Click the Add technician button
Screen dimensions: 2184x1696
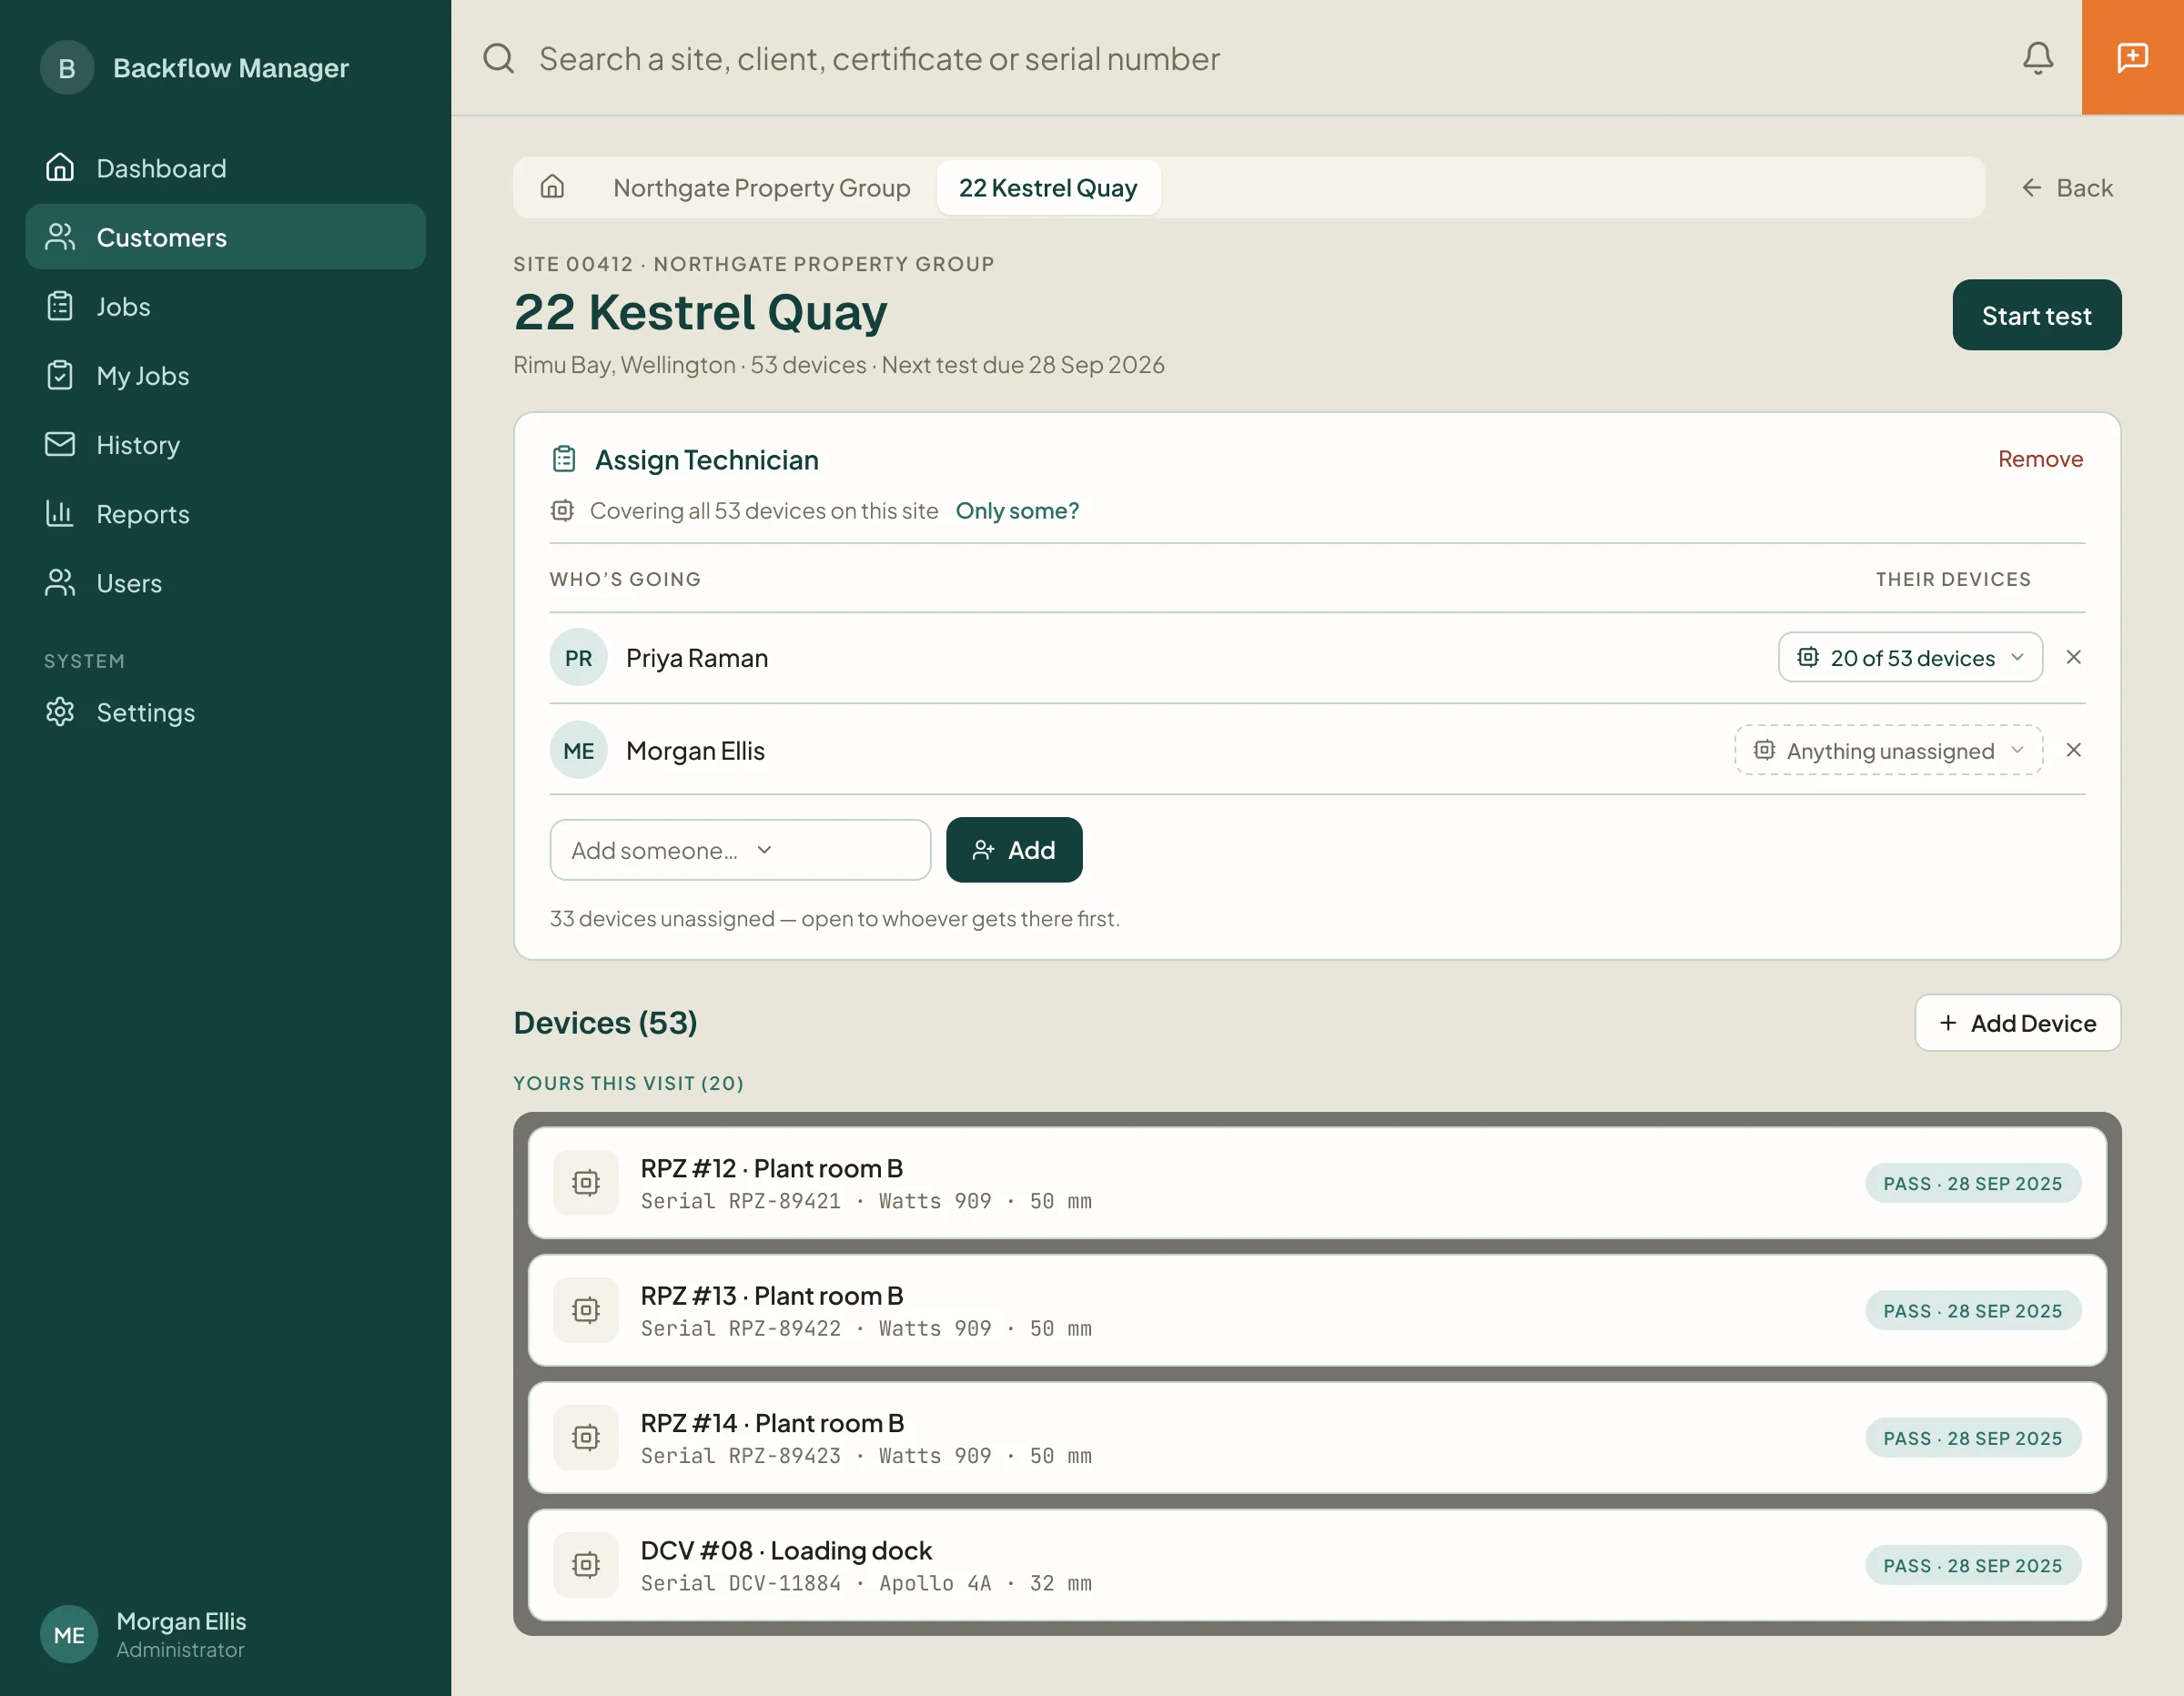(x=1014, y=850)
